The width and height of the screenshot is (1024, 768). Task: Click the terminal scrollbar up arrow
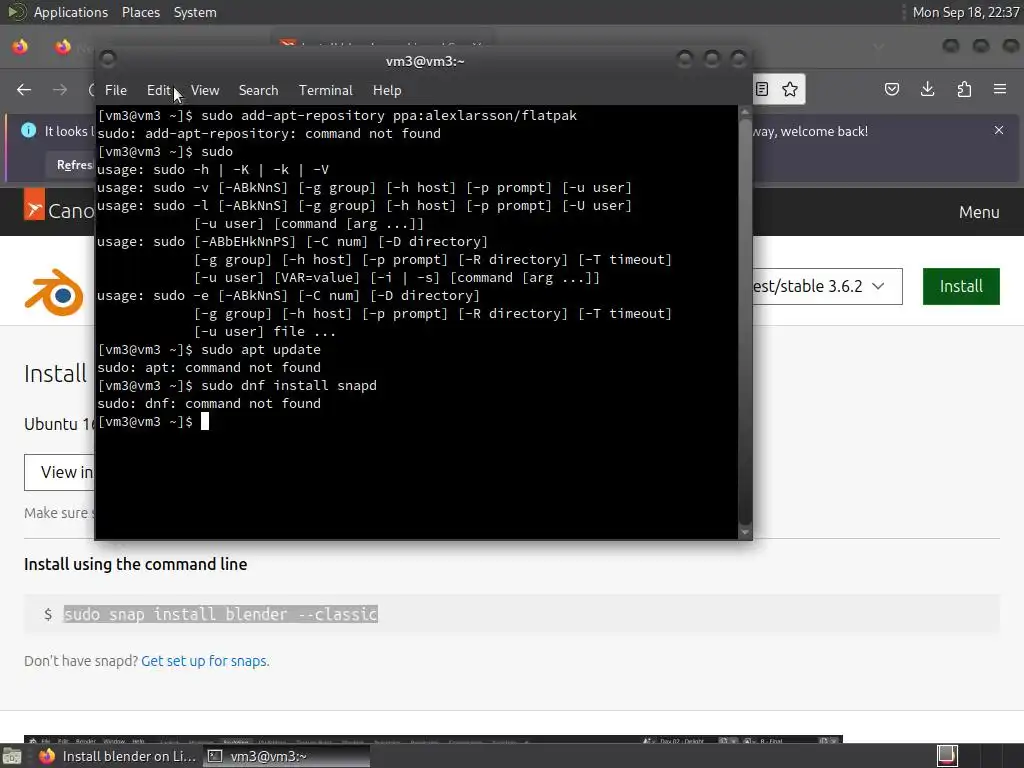[744, 113]
